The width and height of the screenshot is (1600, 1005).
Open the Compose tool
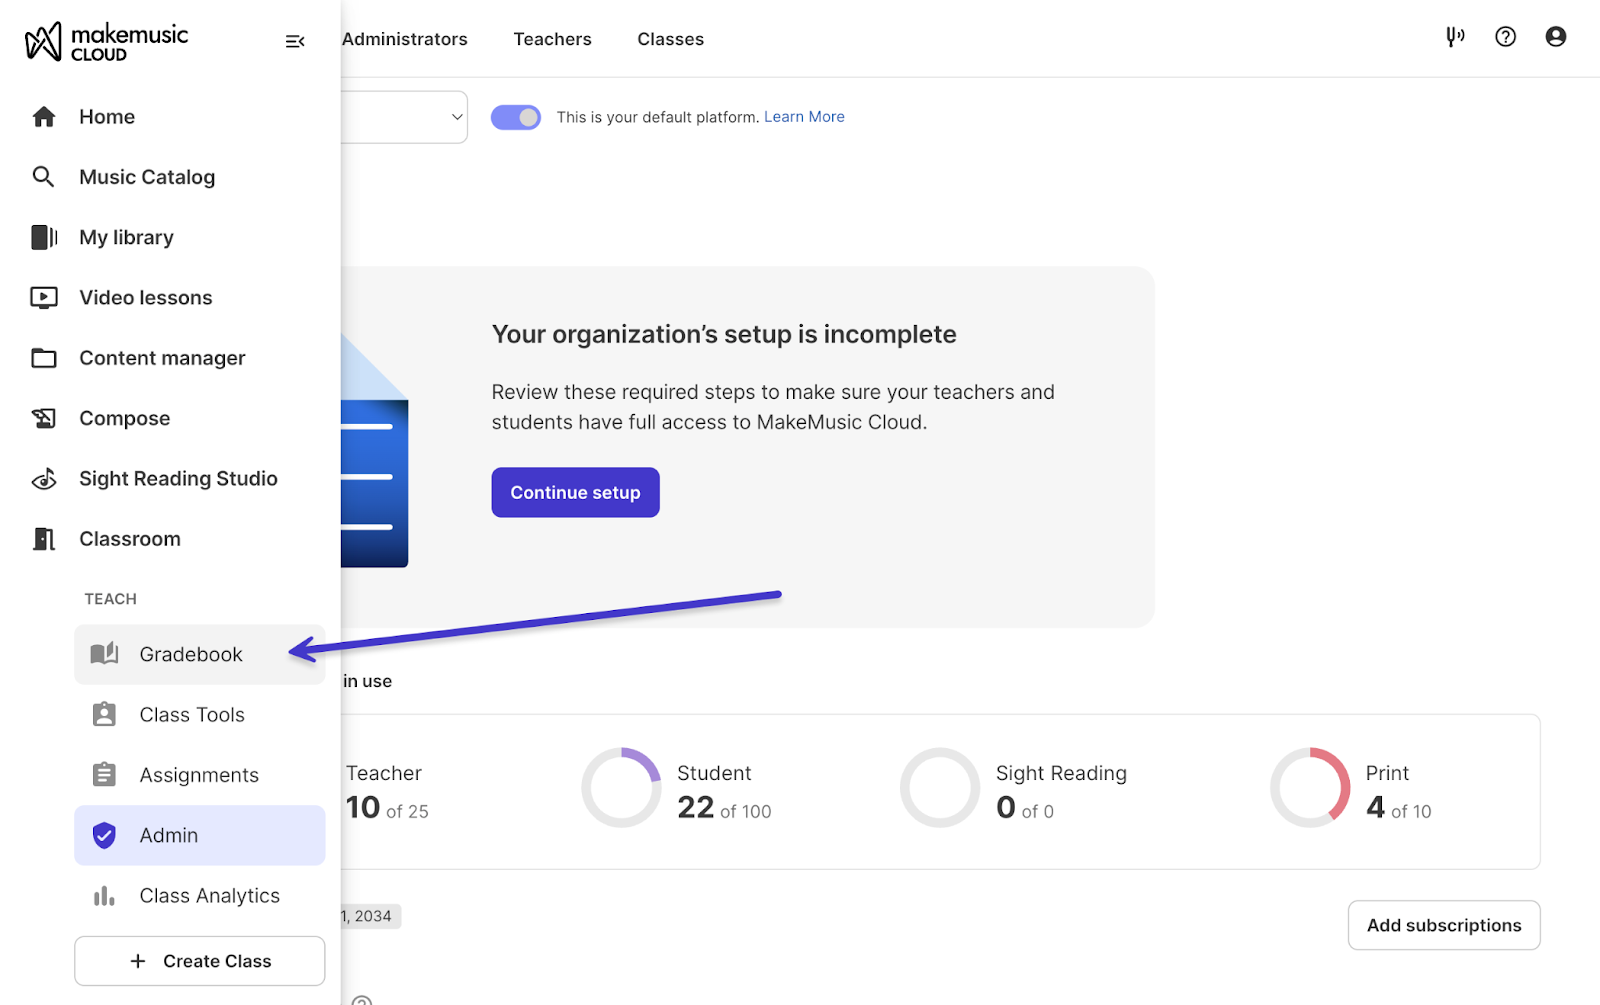pos(125,418)
